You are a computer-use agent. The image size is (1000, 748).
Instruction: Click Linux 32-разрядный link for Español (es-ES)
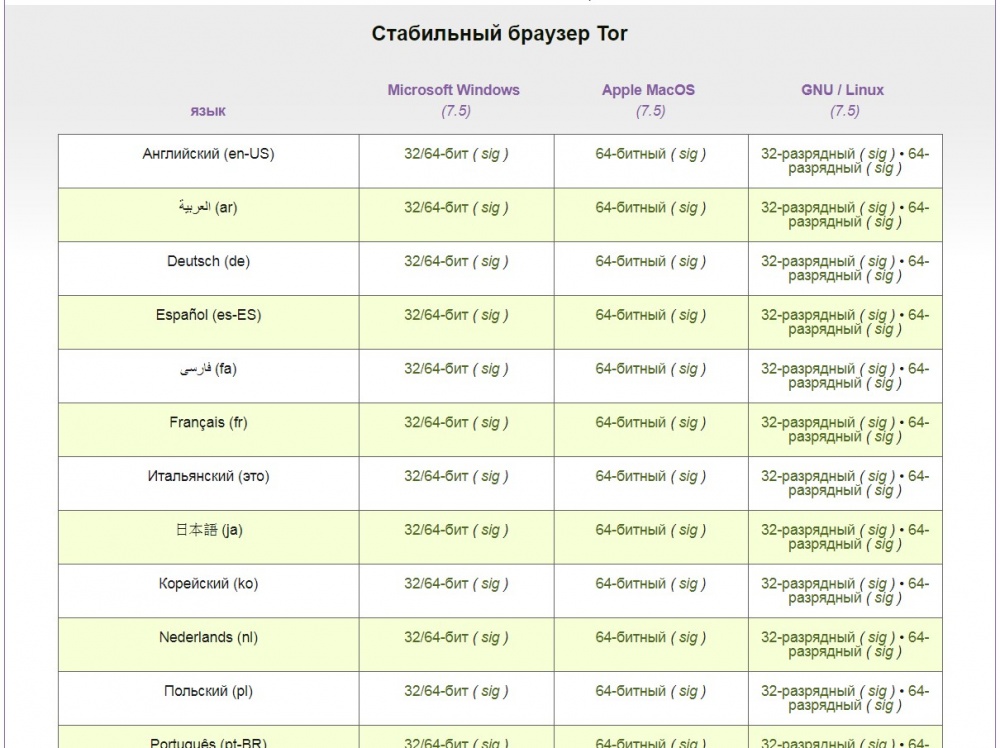point(808,316)
